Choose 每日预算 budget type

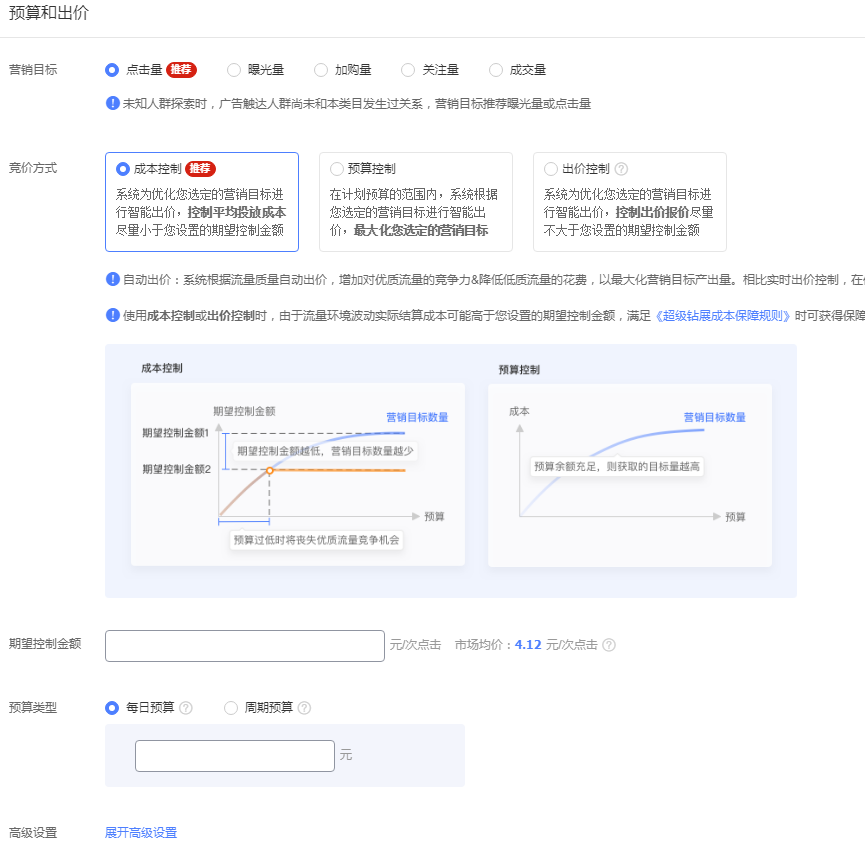[x=112, y=708]
